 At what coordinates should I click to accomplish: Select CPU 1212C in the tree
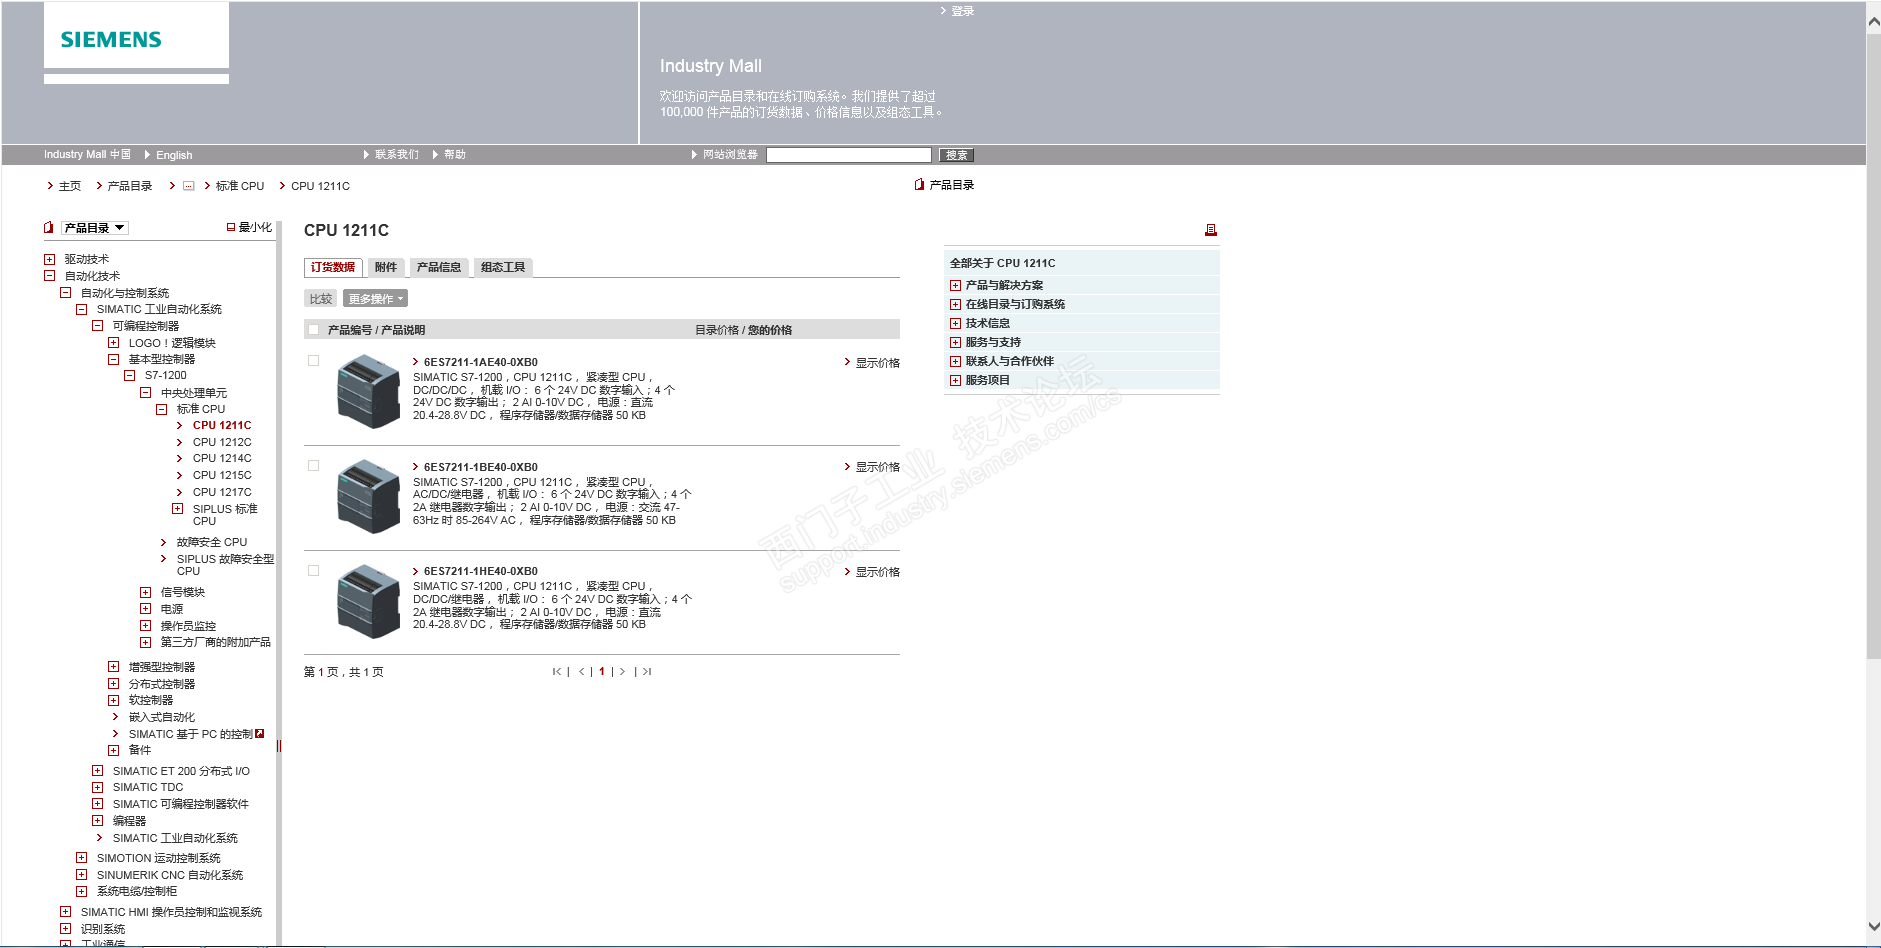point(222,442)
